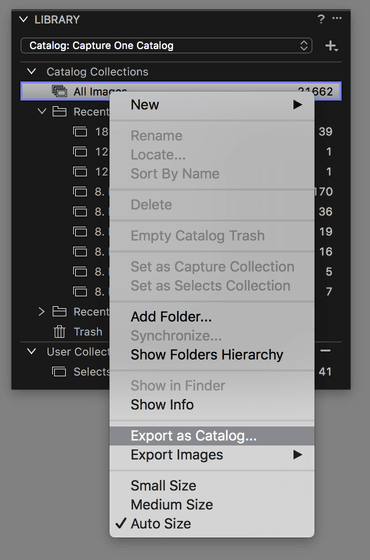Select the album icon with count 7

[x=80, y=292]
